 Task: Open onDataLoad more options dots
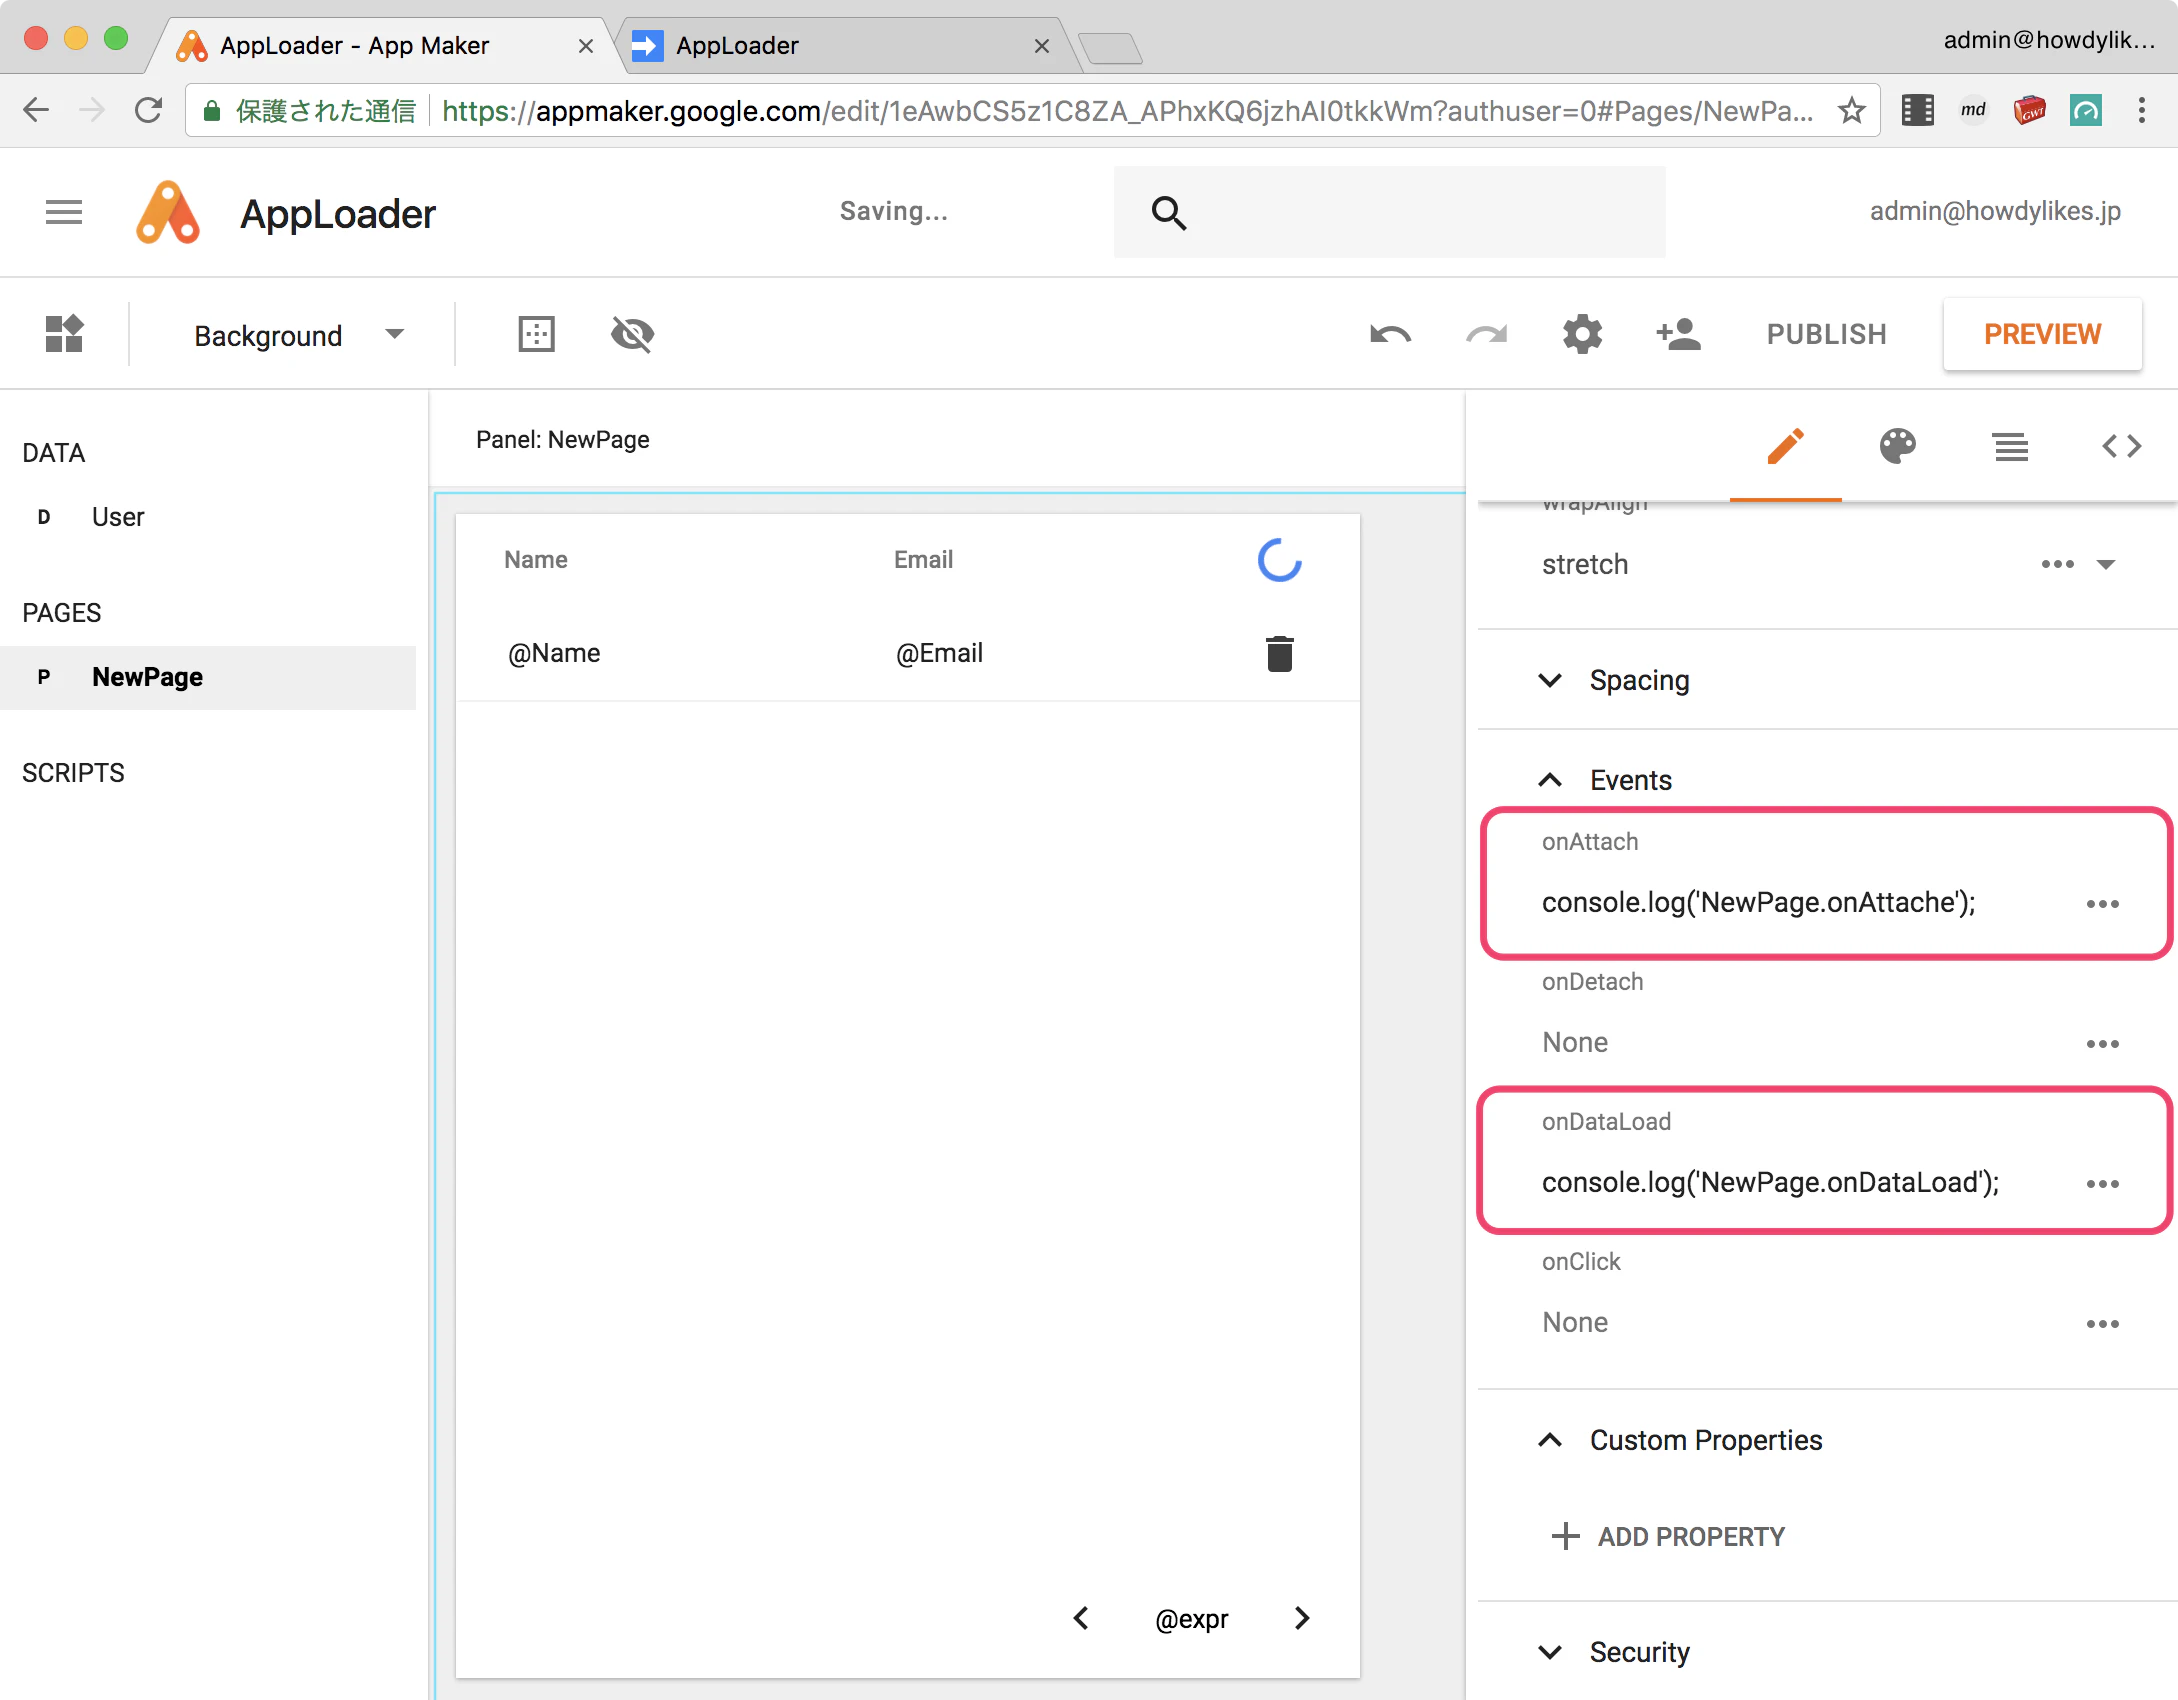pos(2102,1184)
